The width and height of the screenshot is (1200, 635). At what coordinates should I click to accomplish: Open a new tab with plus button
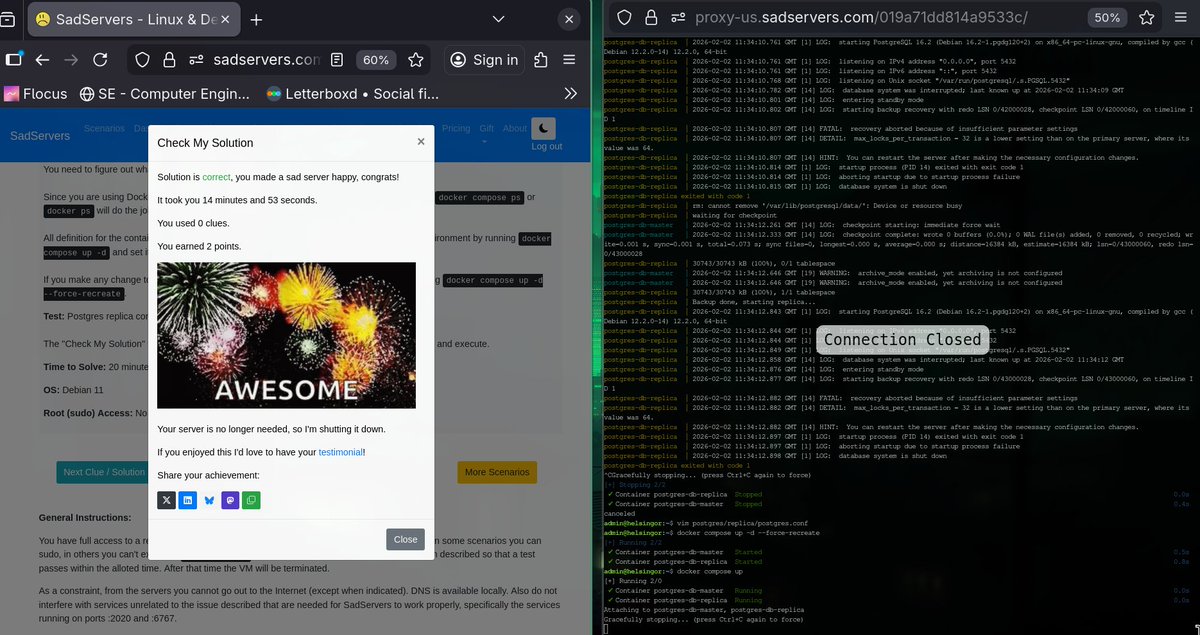(256, 19)
